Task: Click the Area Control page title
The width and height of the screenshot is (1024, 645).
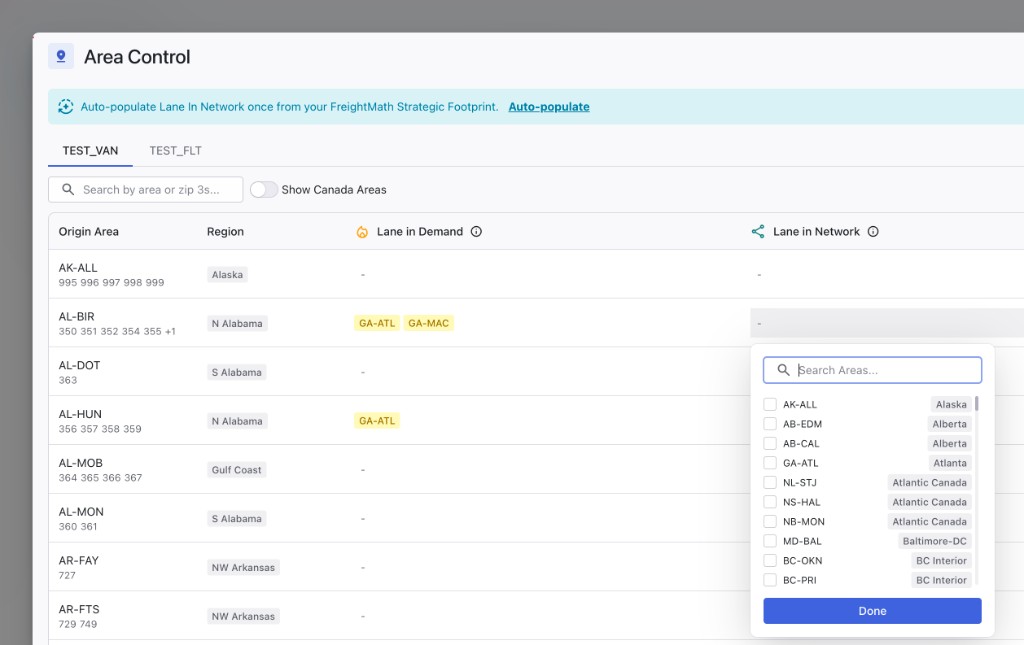Action: pyautogui.click(x=137, y=57)
